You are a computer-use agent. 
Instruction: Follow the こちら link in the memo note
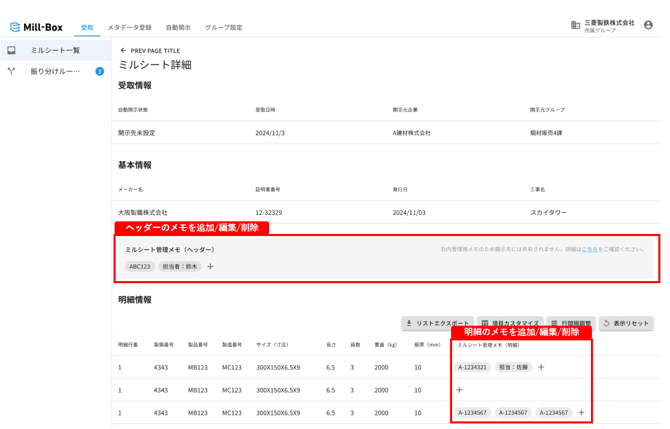tap(590, 249)
